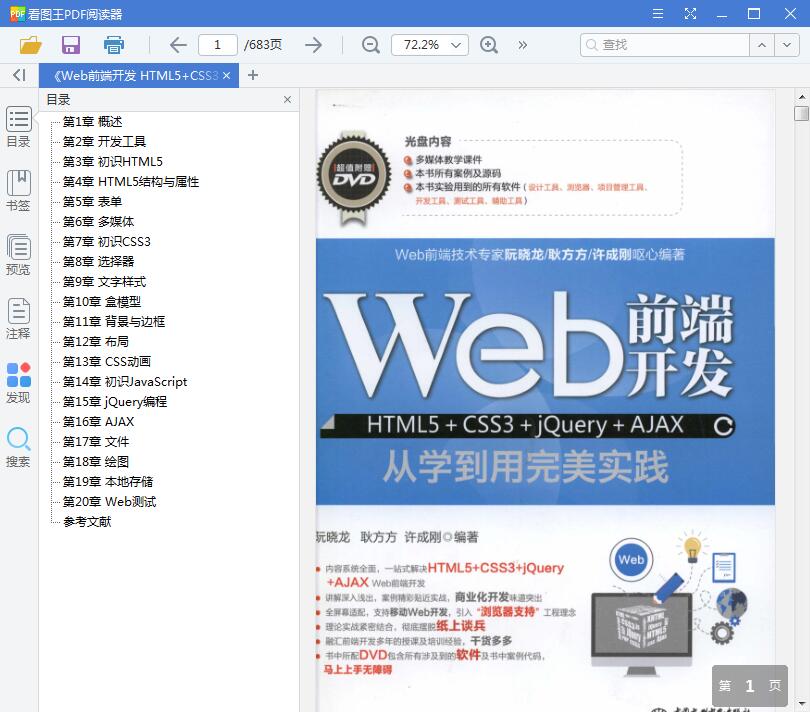This screenshot has width=810, height=712.
Task: Select the 搜索 search icon in sidebar
Action: [18, 441]
